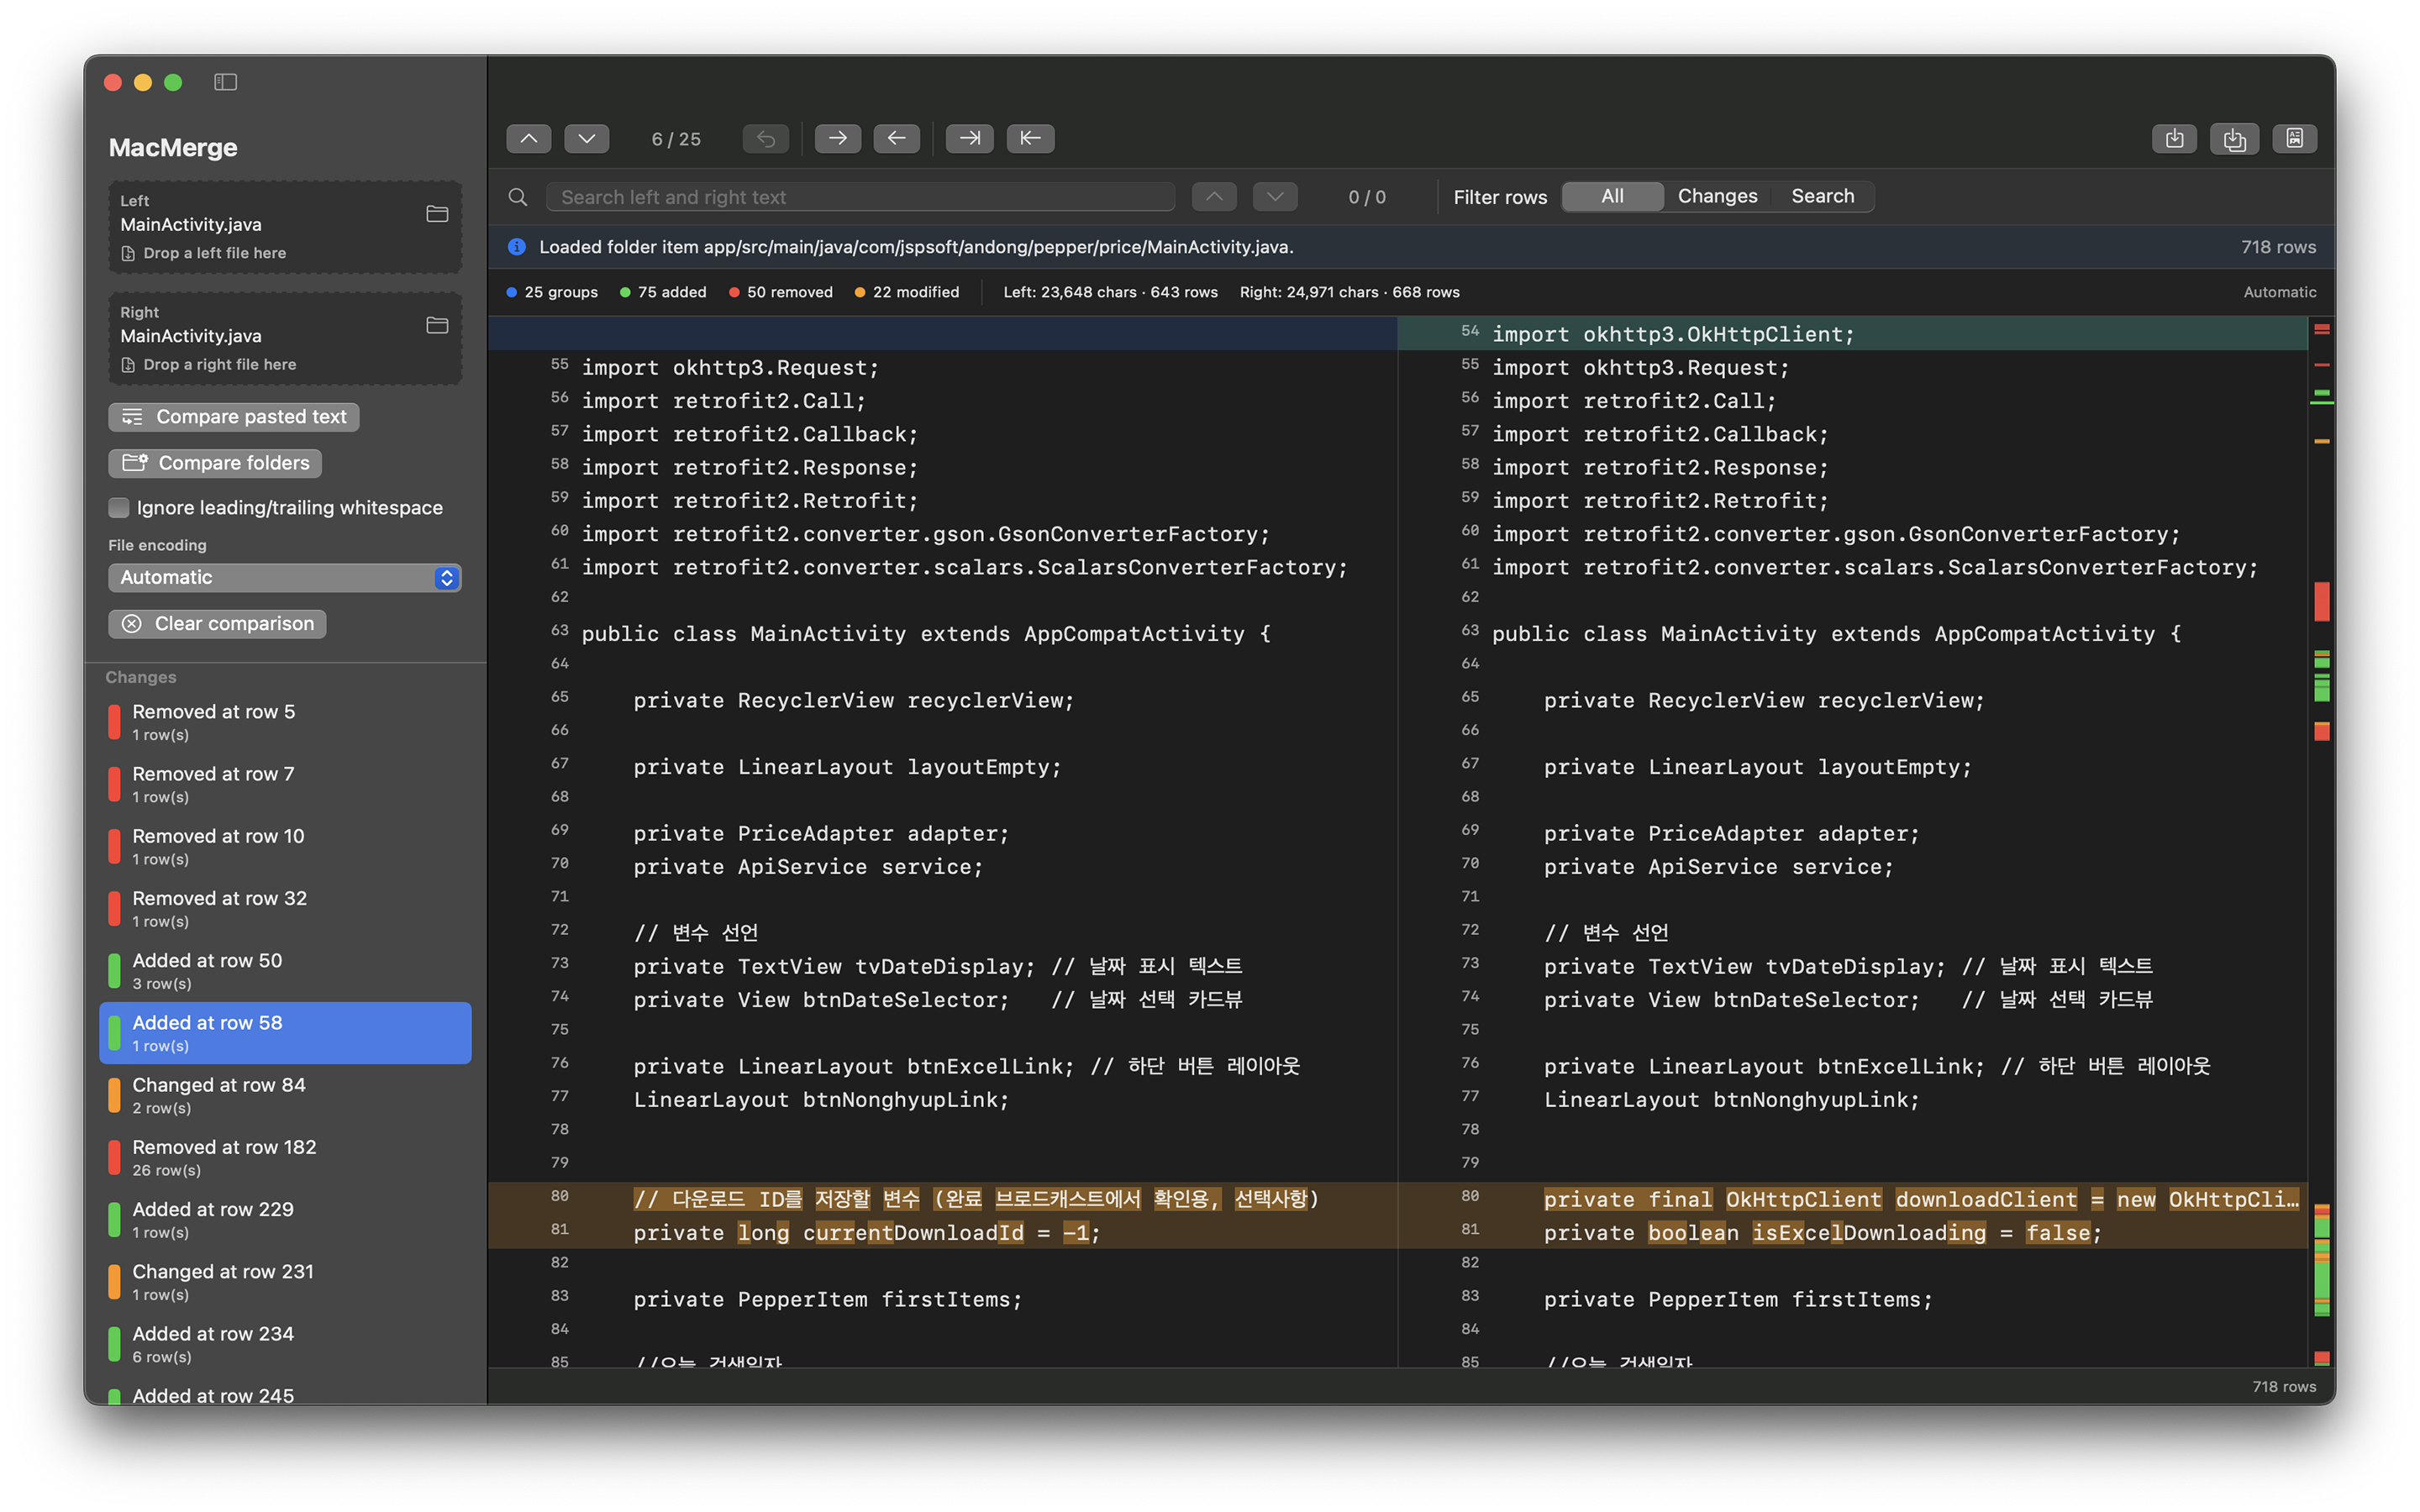Select change Added at row 229
The image size is (2420, 1512).
click(285, 1219)
